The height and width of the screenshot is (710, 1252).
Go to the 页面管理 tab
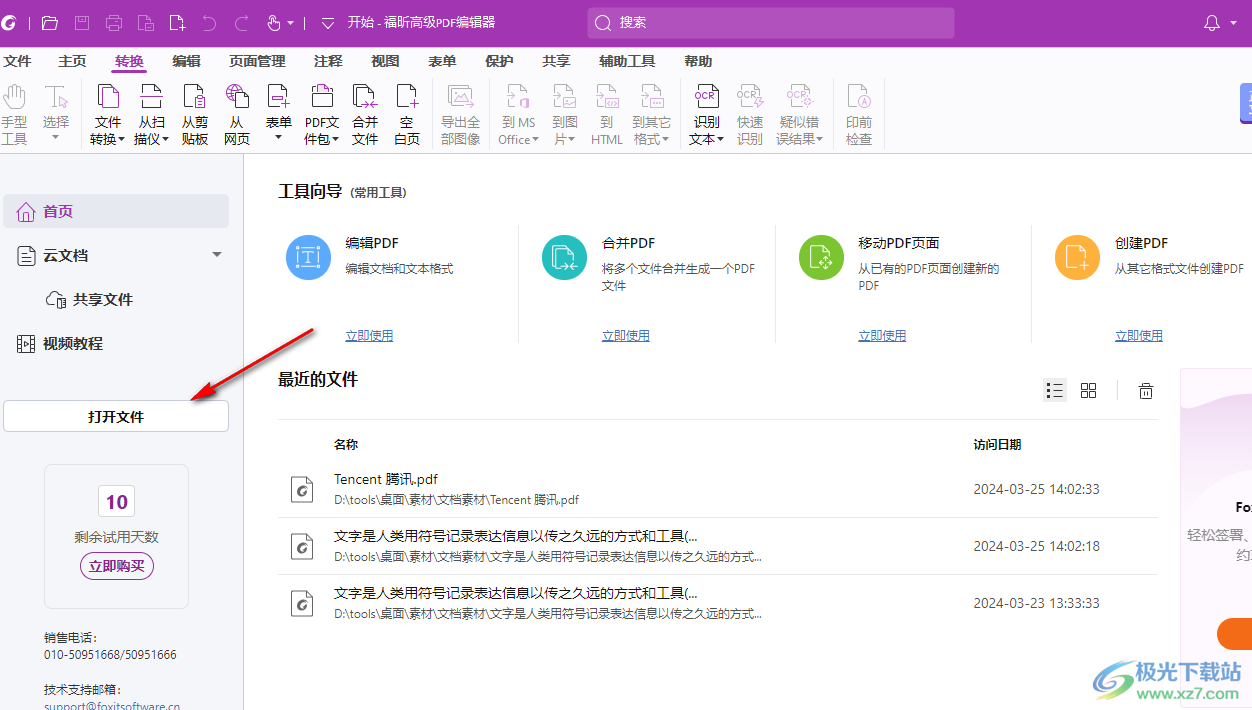(257, 61)
